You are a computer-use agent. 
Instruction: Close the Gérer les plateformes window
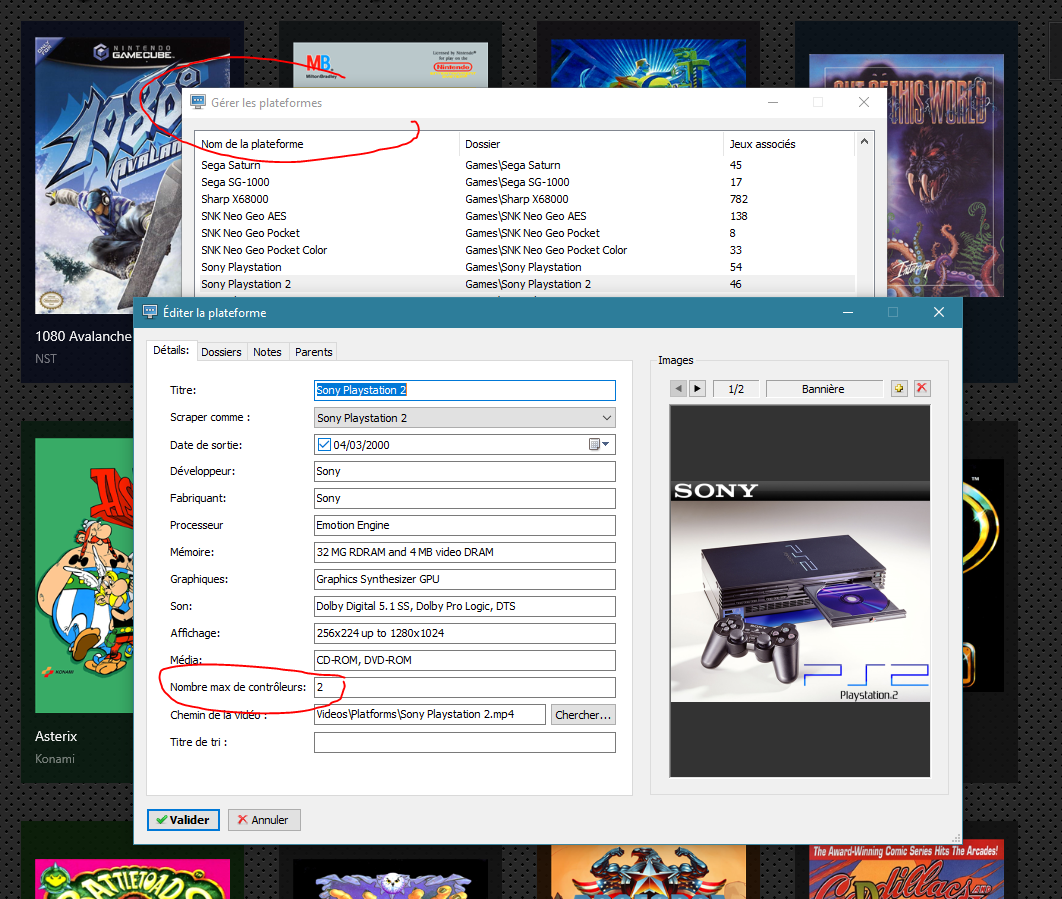tap(864, 102)
